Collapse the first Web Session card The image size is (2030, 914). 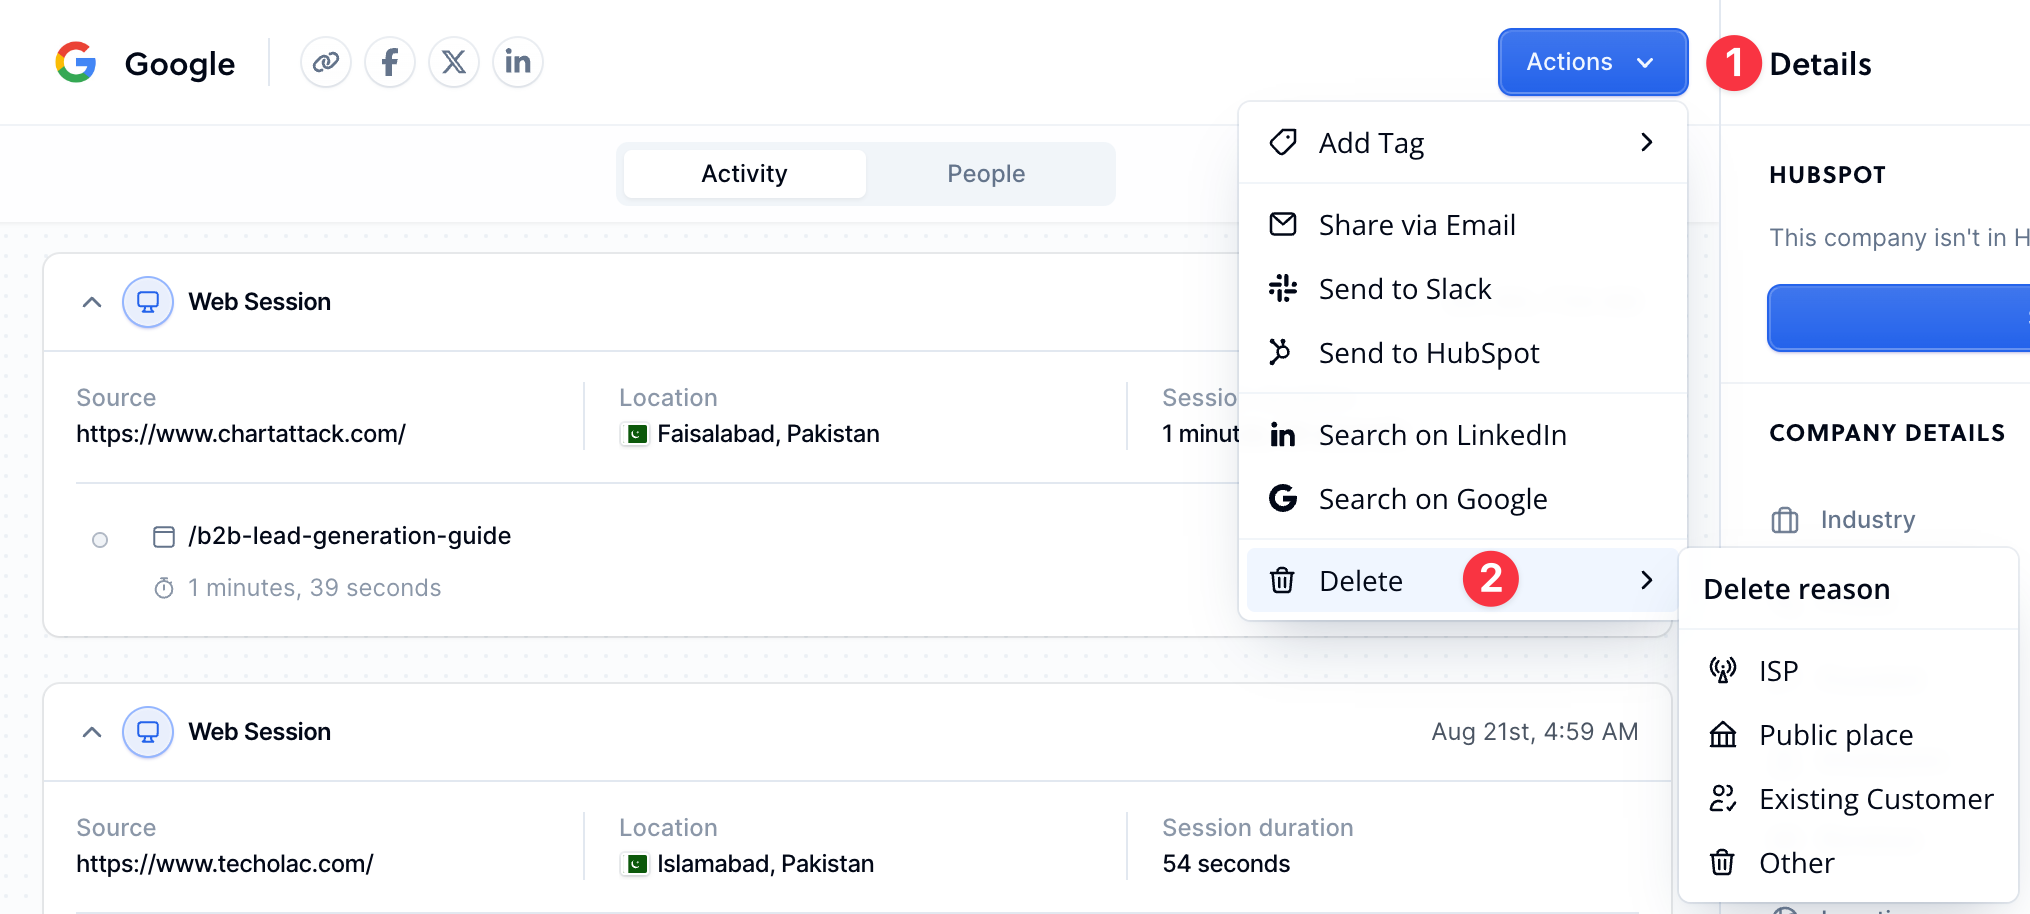click(x=92, y=302)
